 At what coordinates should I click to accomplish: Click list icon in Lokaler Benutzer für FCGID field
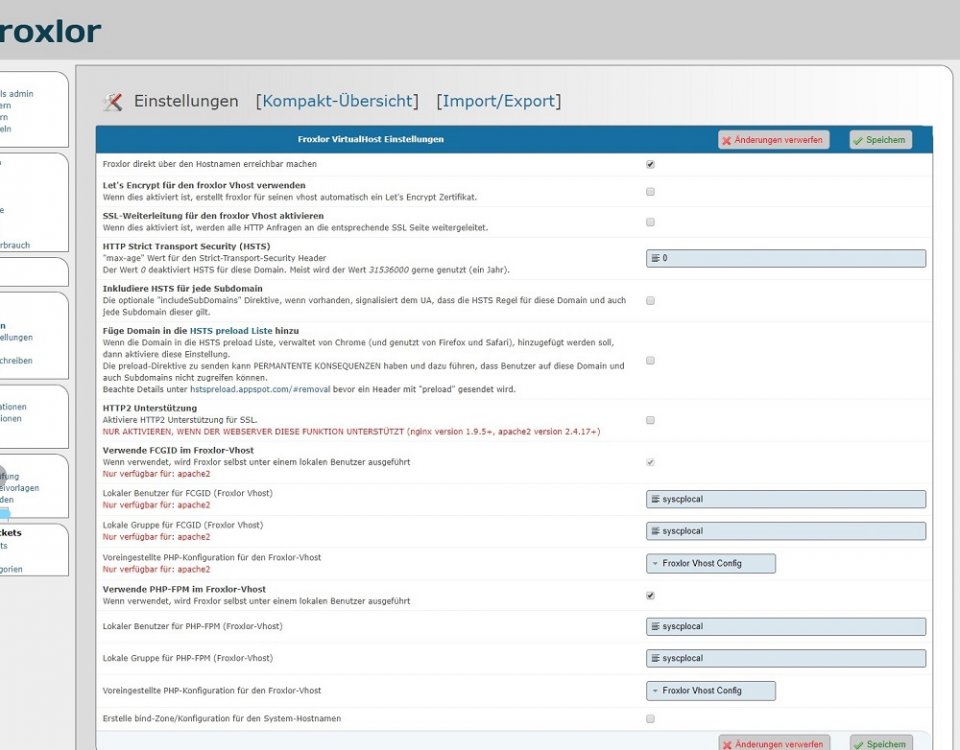click(655, 500)
